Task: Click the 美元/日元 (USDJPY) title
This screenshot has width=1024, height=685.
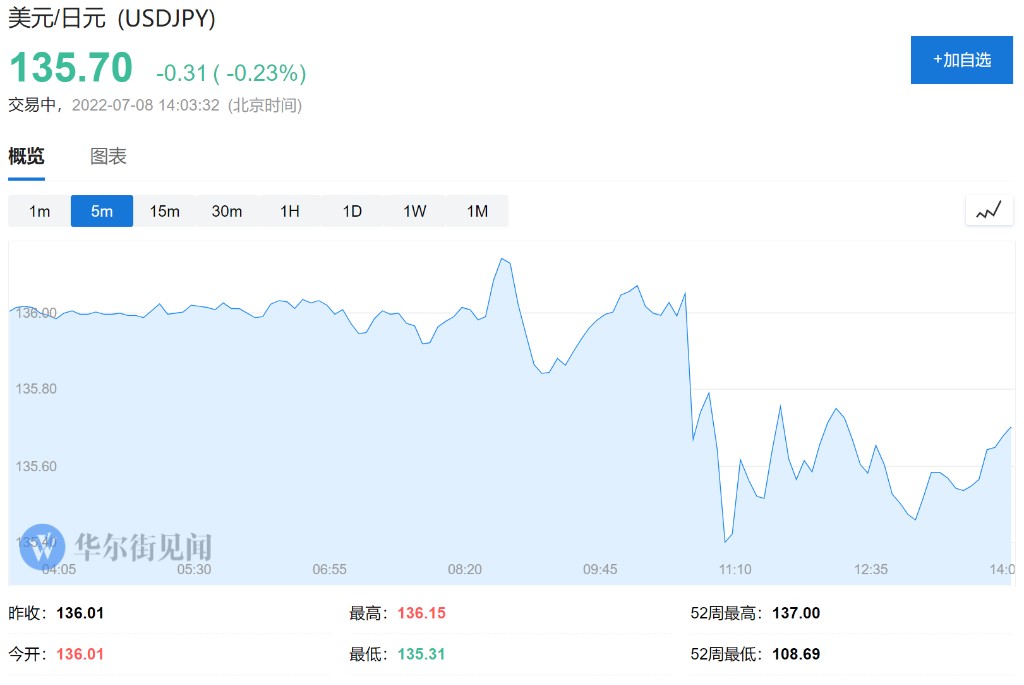Action: click(x=112, y=18)
